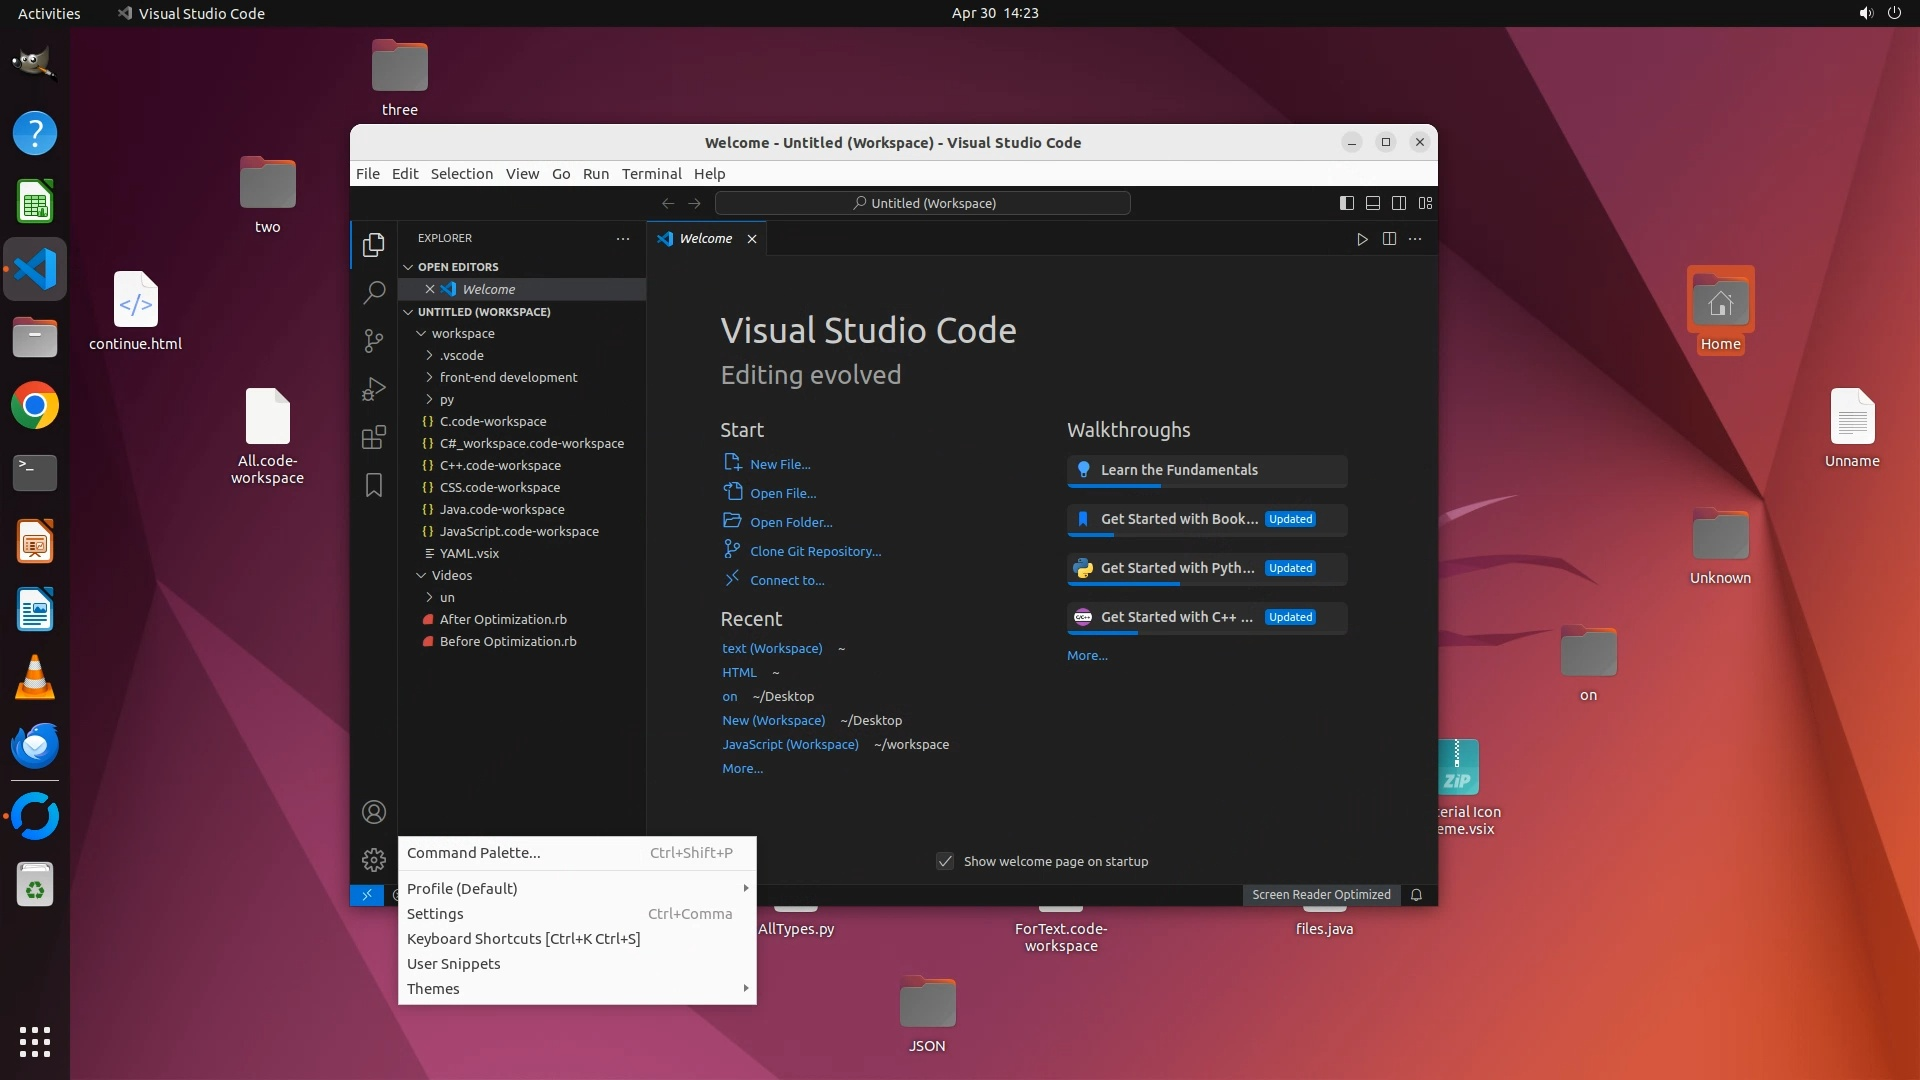Toggle primary side bar layout button

1347,203
